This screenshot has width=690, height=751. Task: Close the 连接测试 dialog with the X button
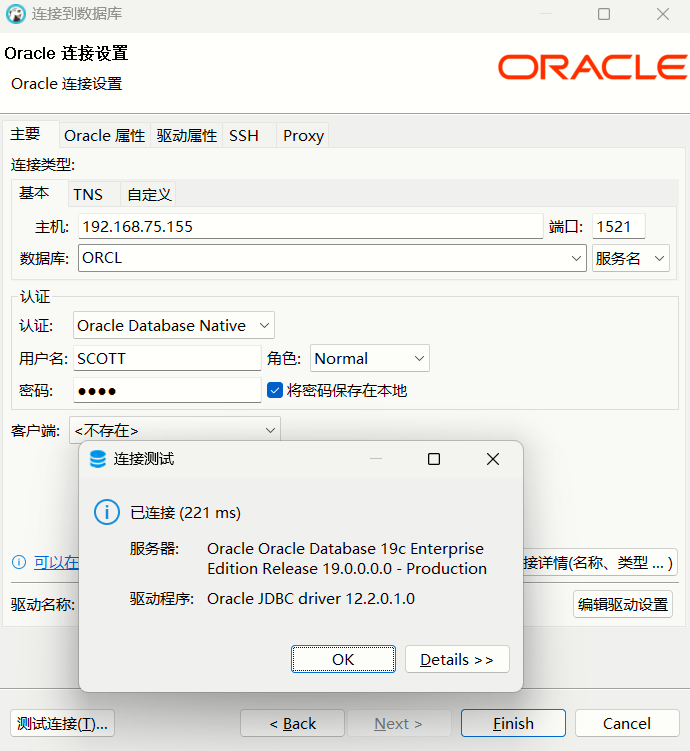point(493,459)
